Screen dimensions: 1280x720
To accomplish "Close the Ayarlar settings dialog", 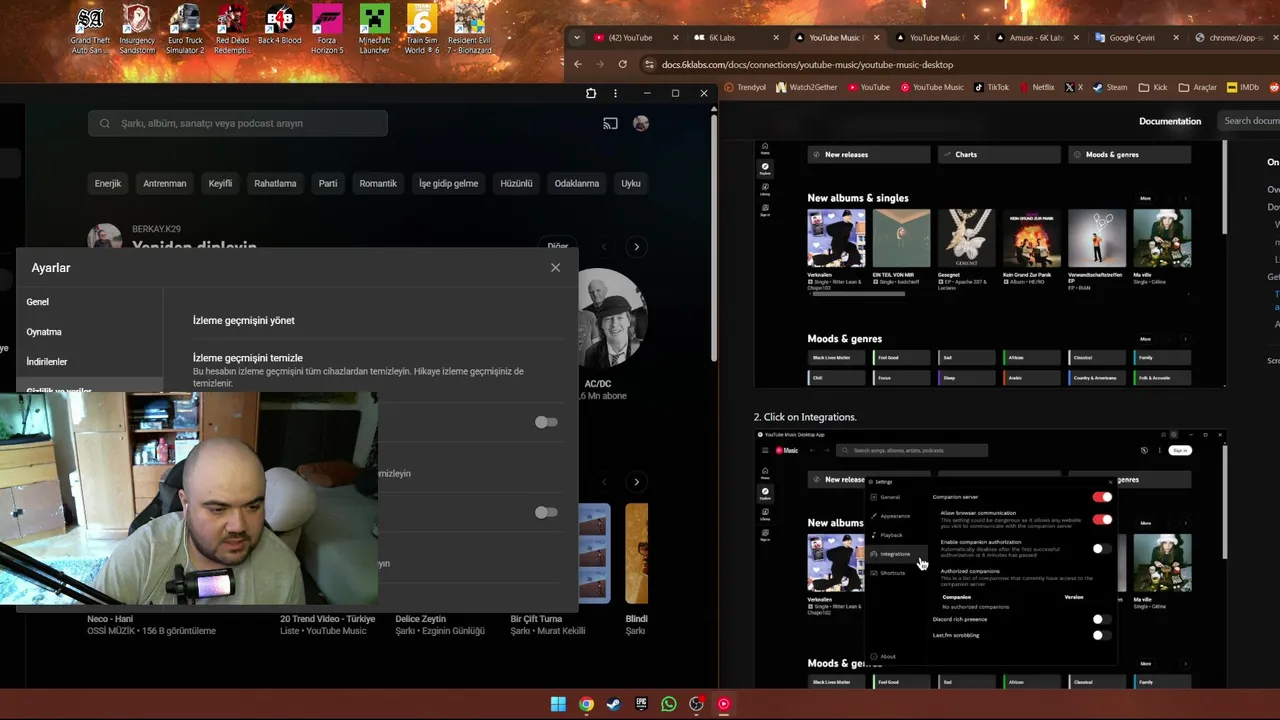I will (555, 268).
